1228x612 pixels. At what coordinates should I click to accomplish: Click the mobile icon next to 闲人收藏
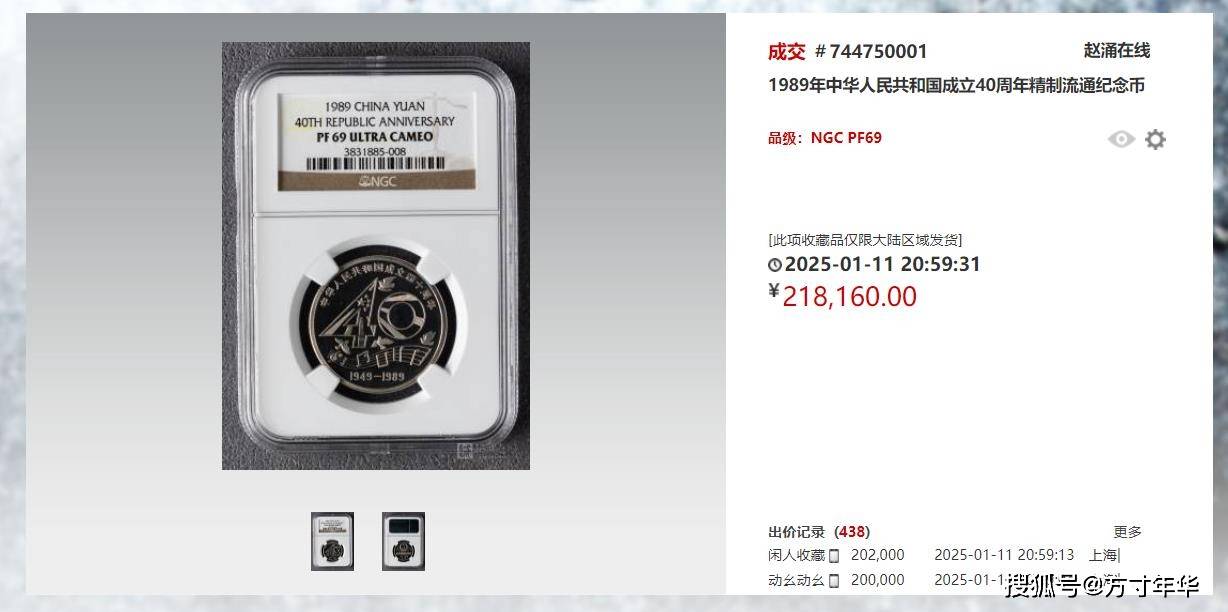(x=834, y=556)
